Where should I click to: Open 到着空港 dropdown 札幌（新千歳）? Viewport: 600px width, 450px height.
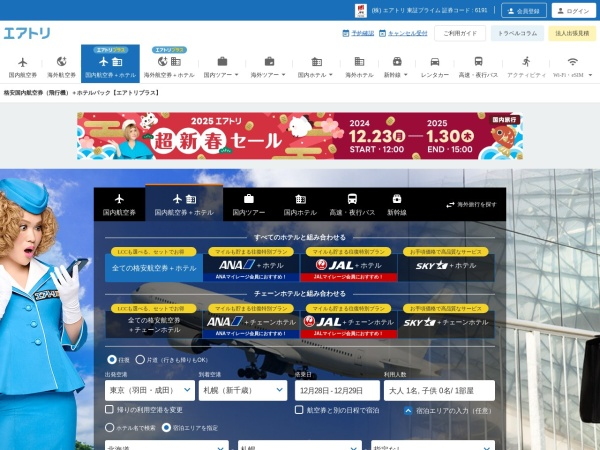pyautogui.click(x=243, y=390)
